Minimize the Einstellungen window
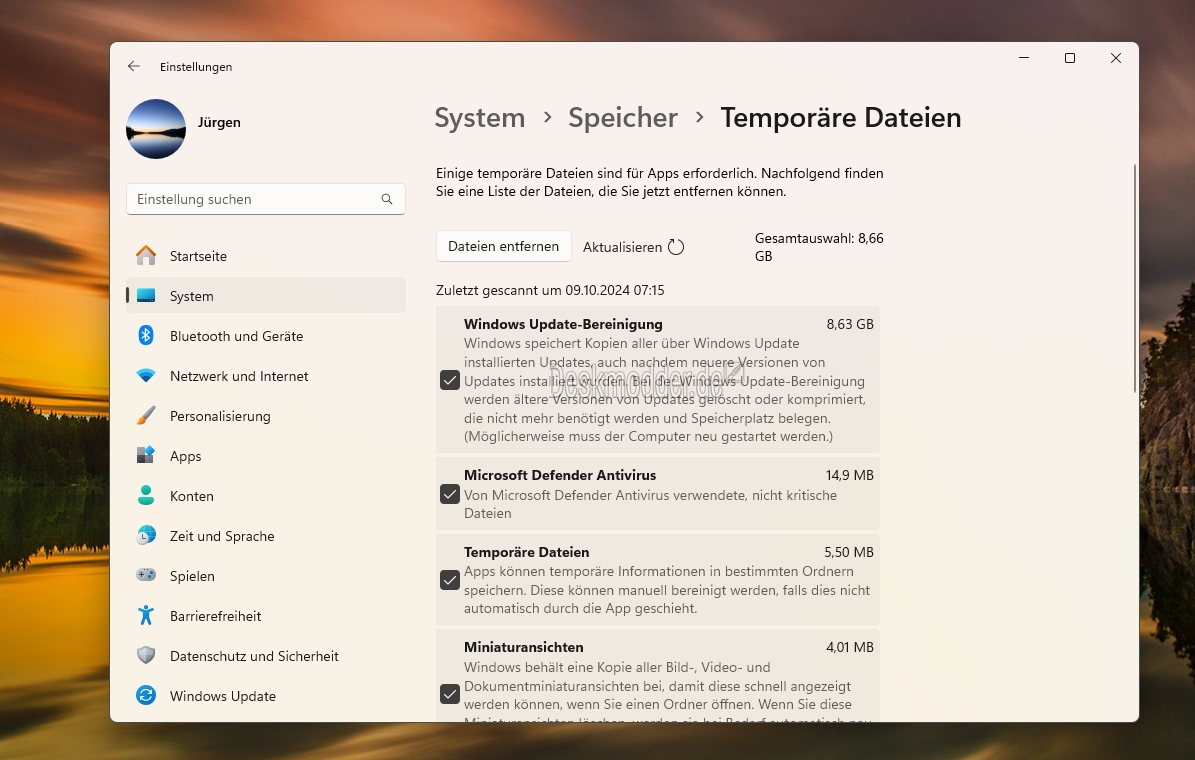The image size is (1195, 760). (x=1024, y=58)
